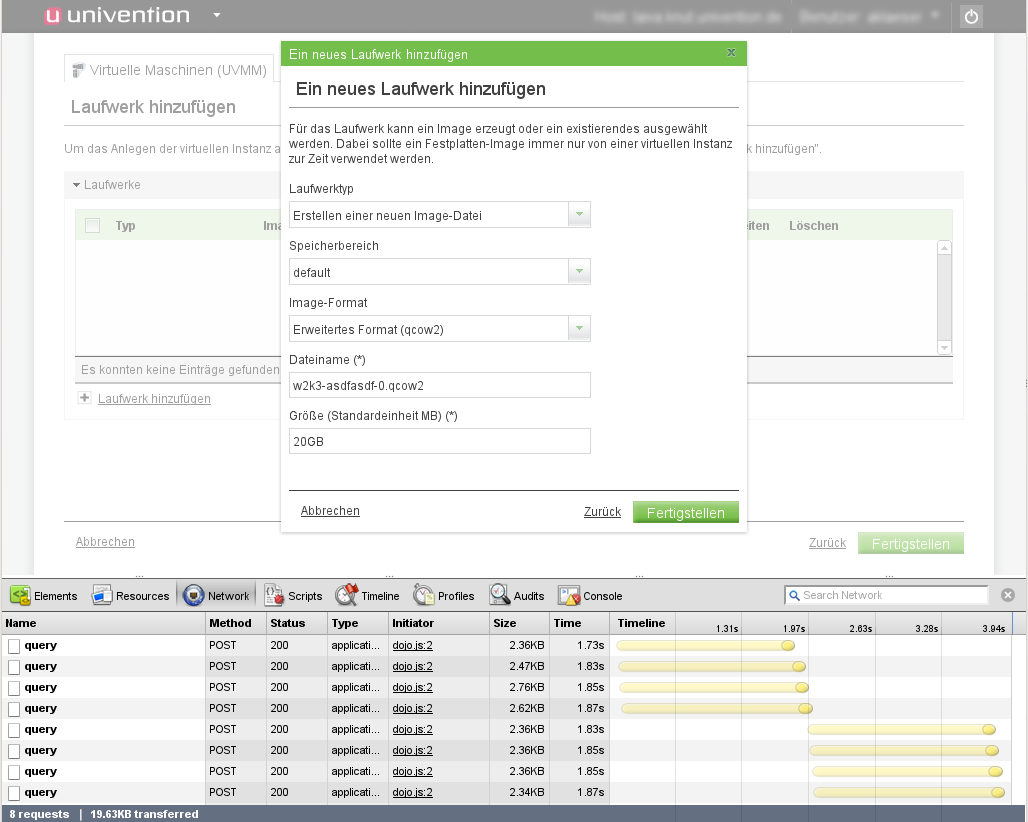1028x822 pixels.
Task: Open the Resources panel icon
Action: [x=102, y=596]
